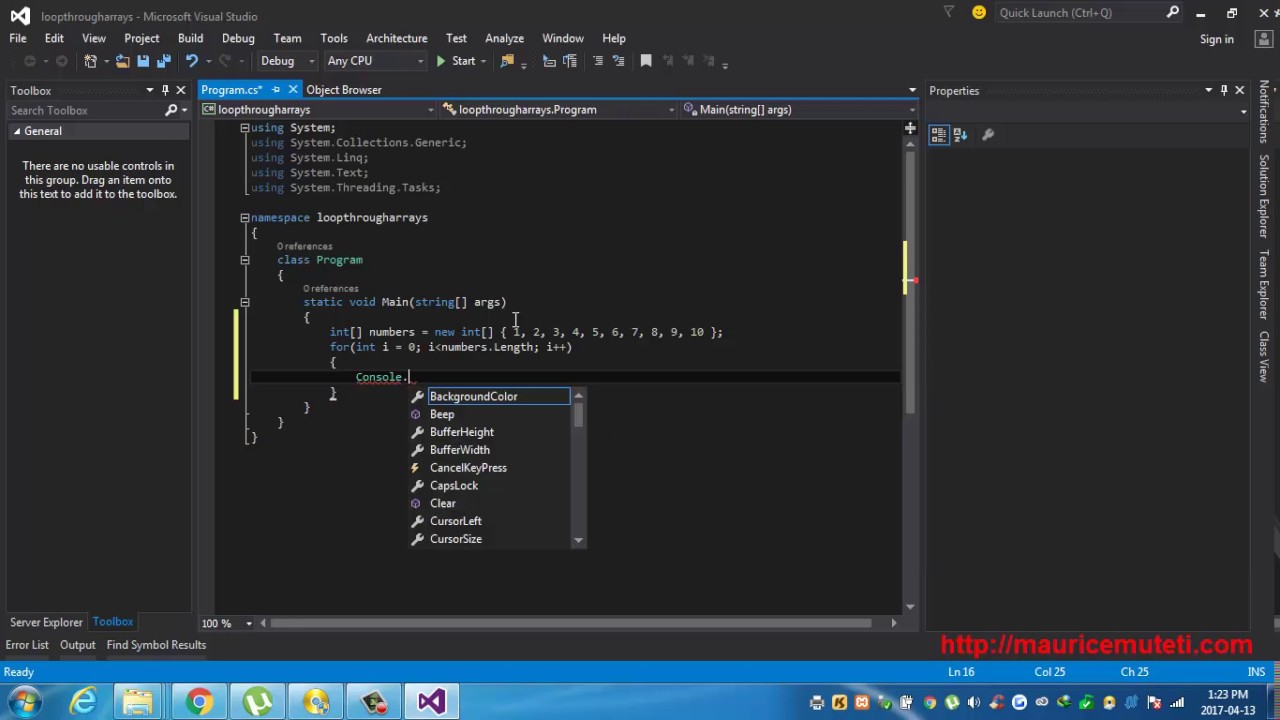
Task: Click the Save All toolbar icon
Action: (x=164, y=61)
